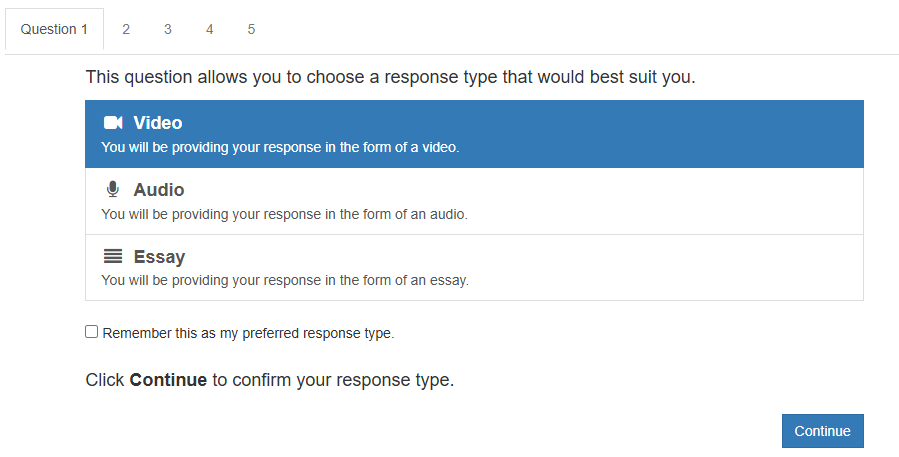Choose the Video response title
Screen dimensions: 899x457
158,123
